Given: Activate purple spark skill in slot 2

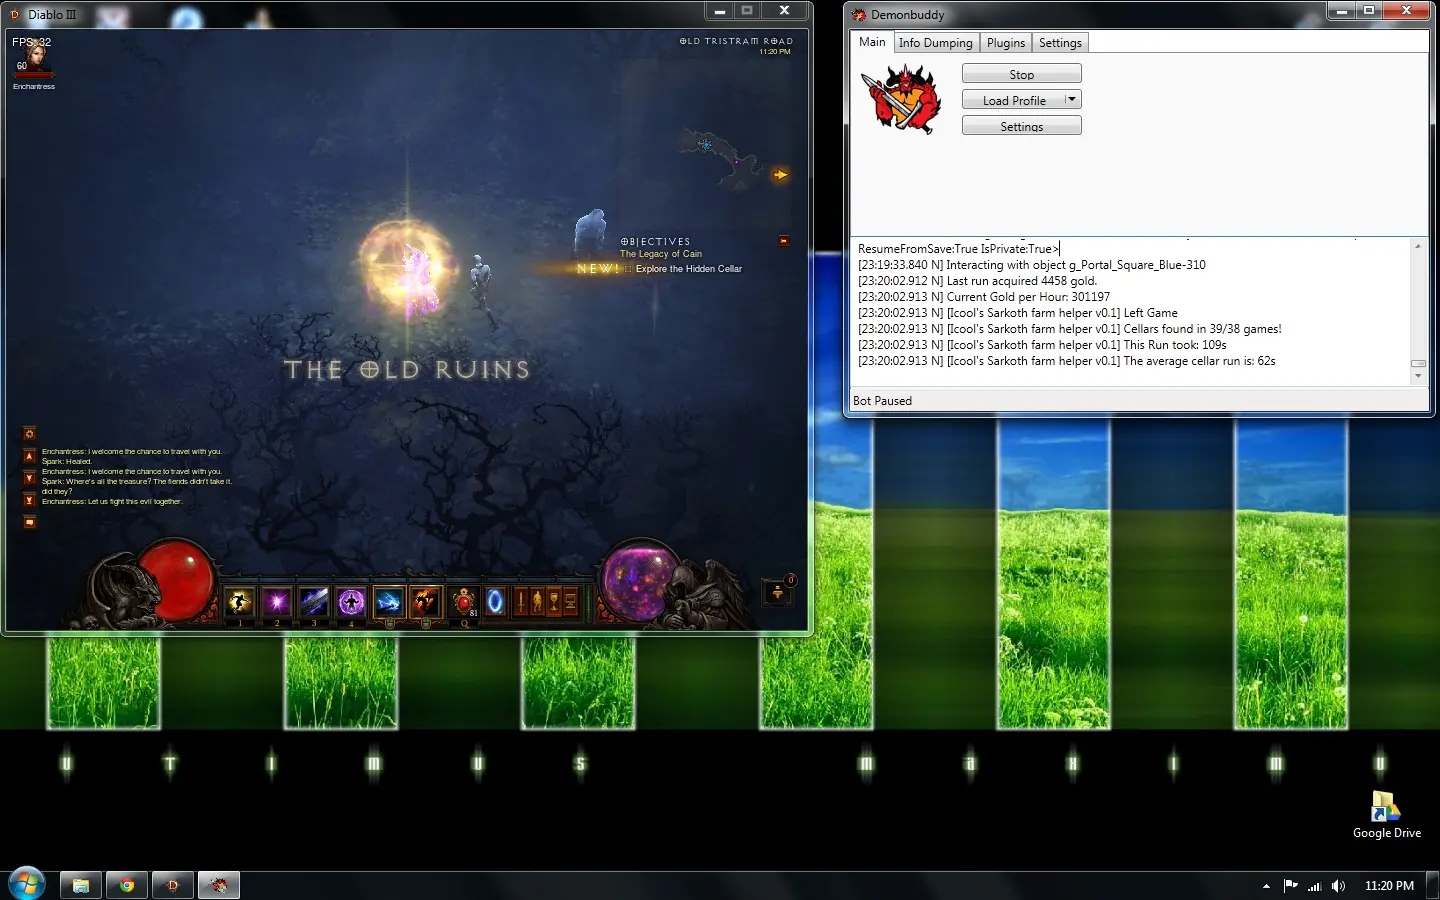Looking at the screenshot, I should [x=277, y=601].
